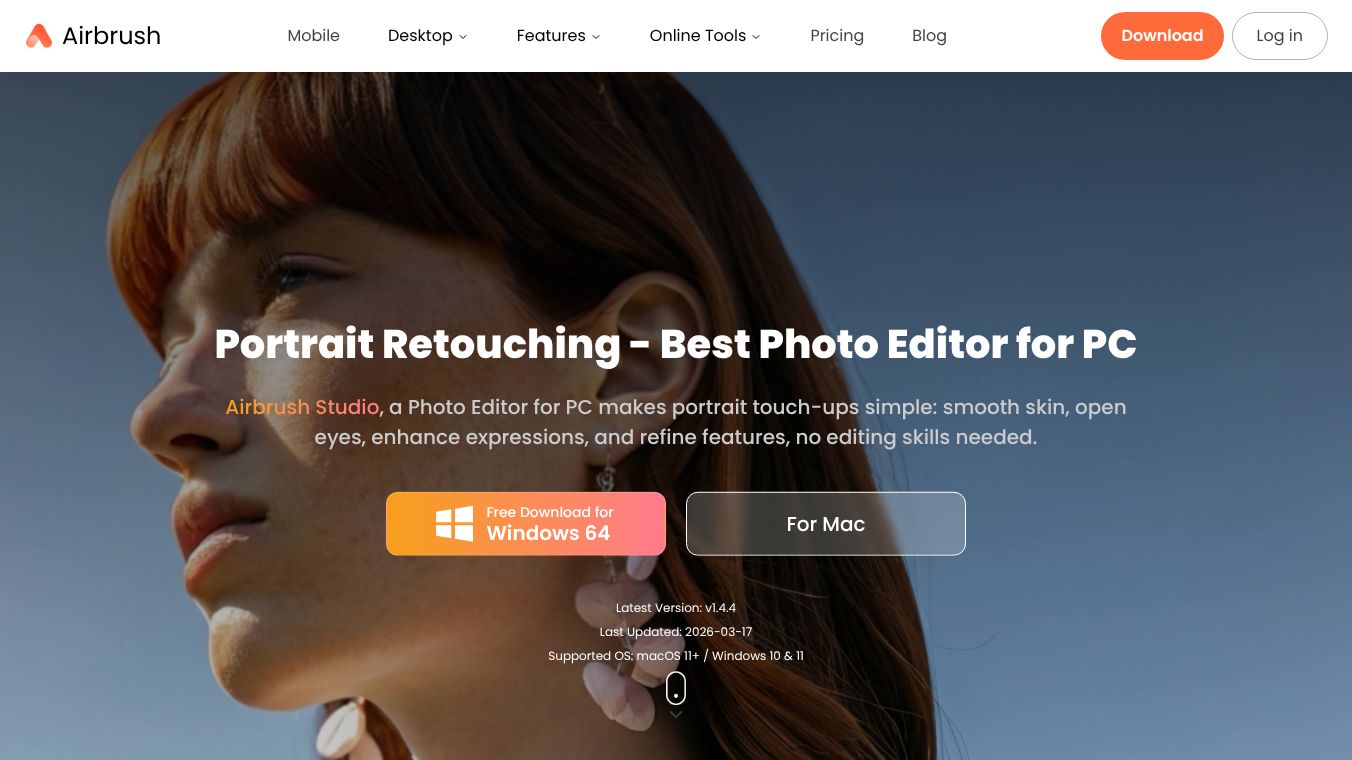Click the 'Supported OS' requirements text
1352x760 pixels.
coord(676,656)
